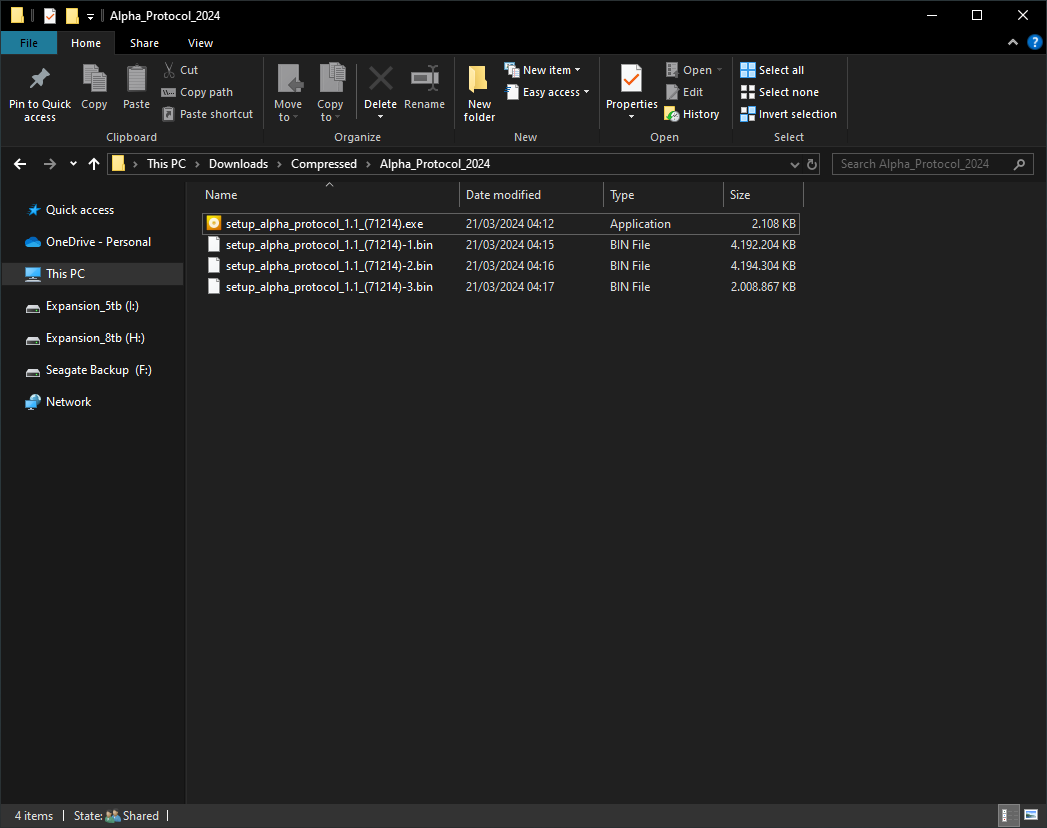Open Expansion_8tb (H:) drive
Viewport: 1047px width, 828px height.
95,338
